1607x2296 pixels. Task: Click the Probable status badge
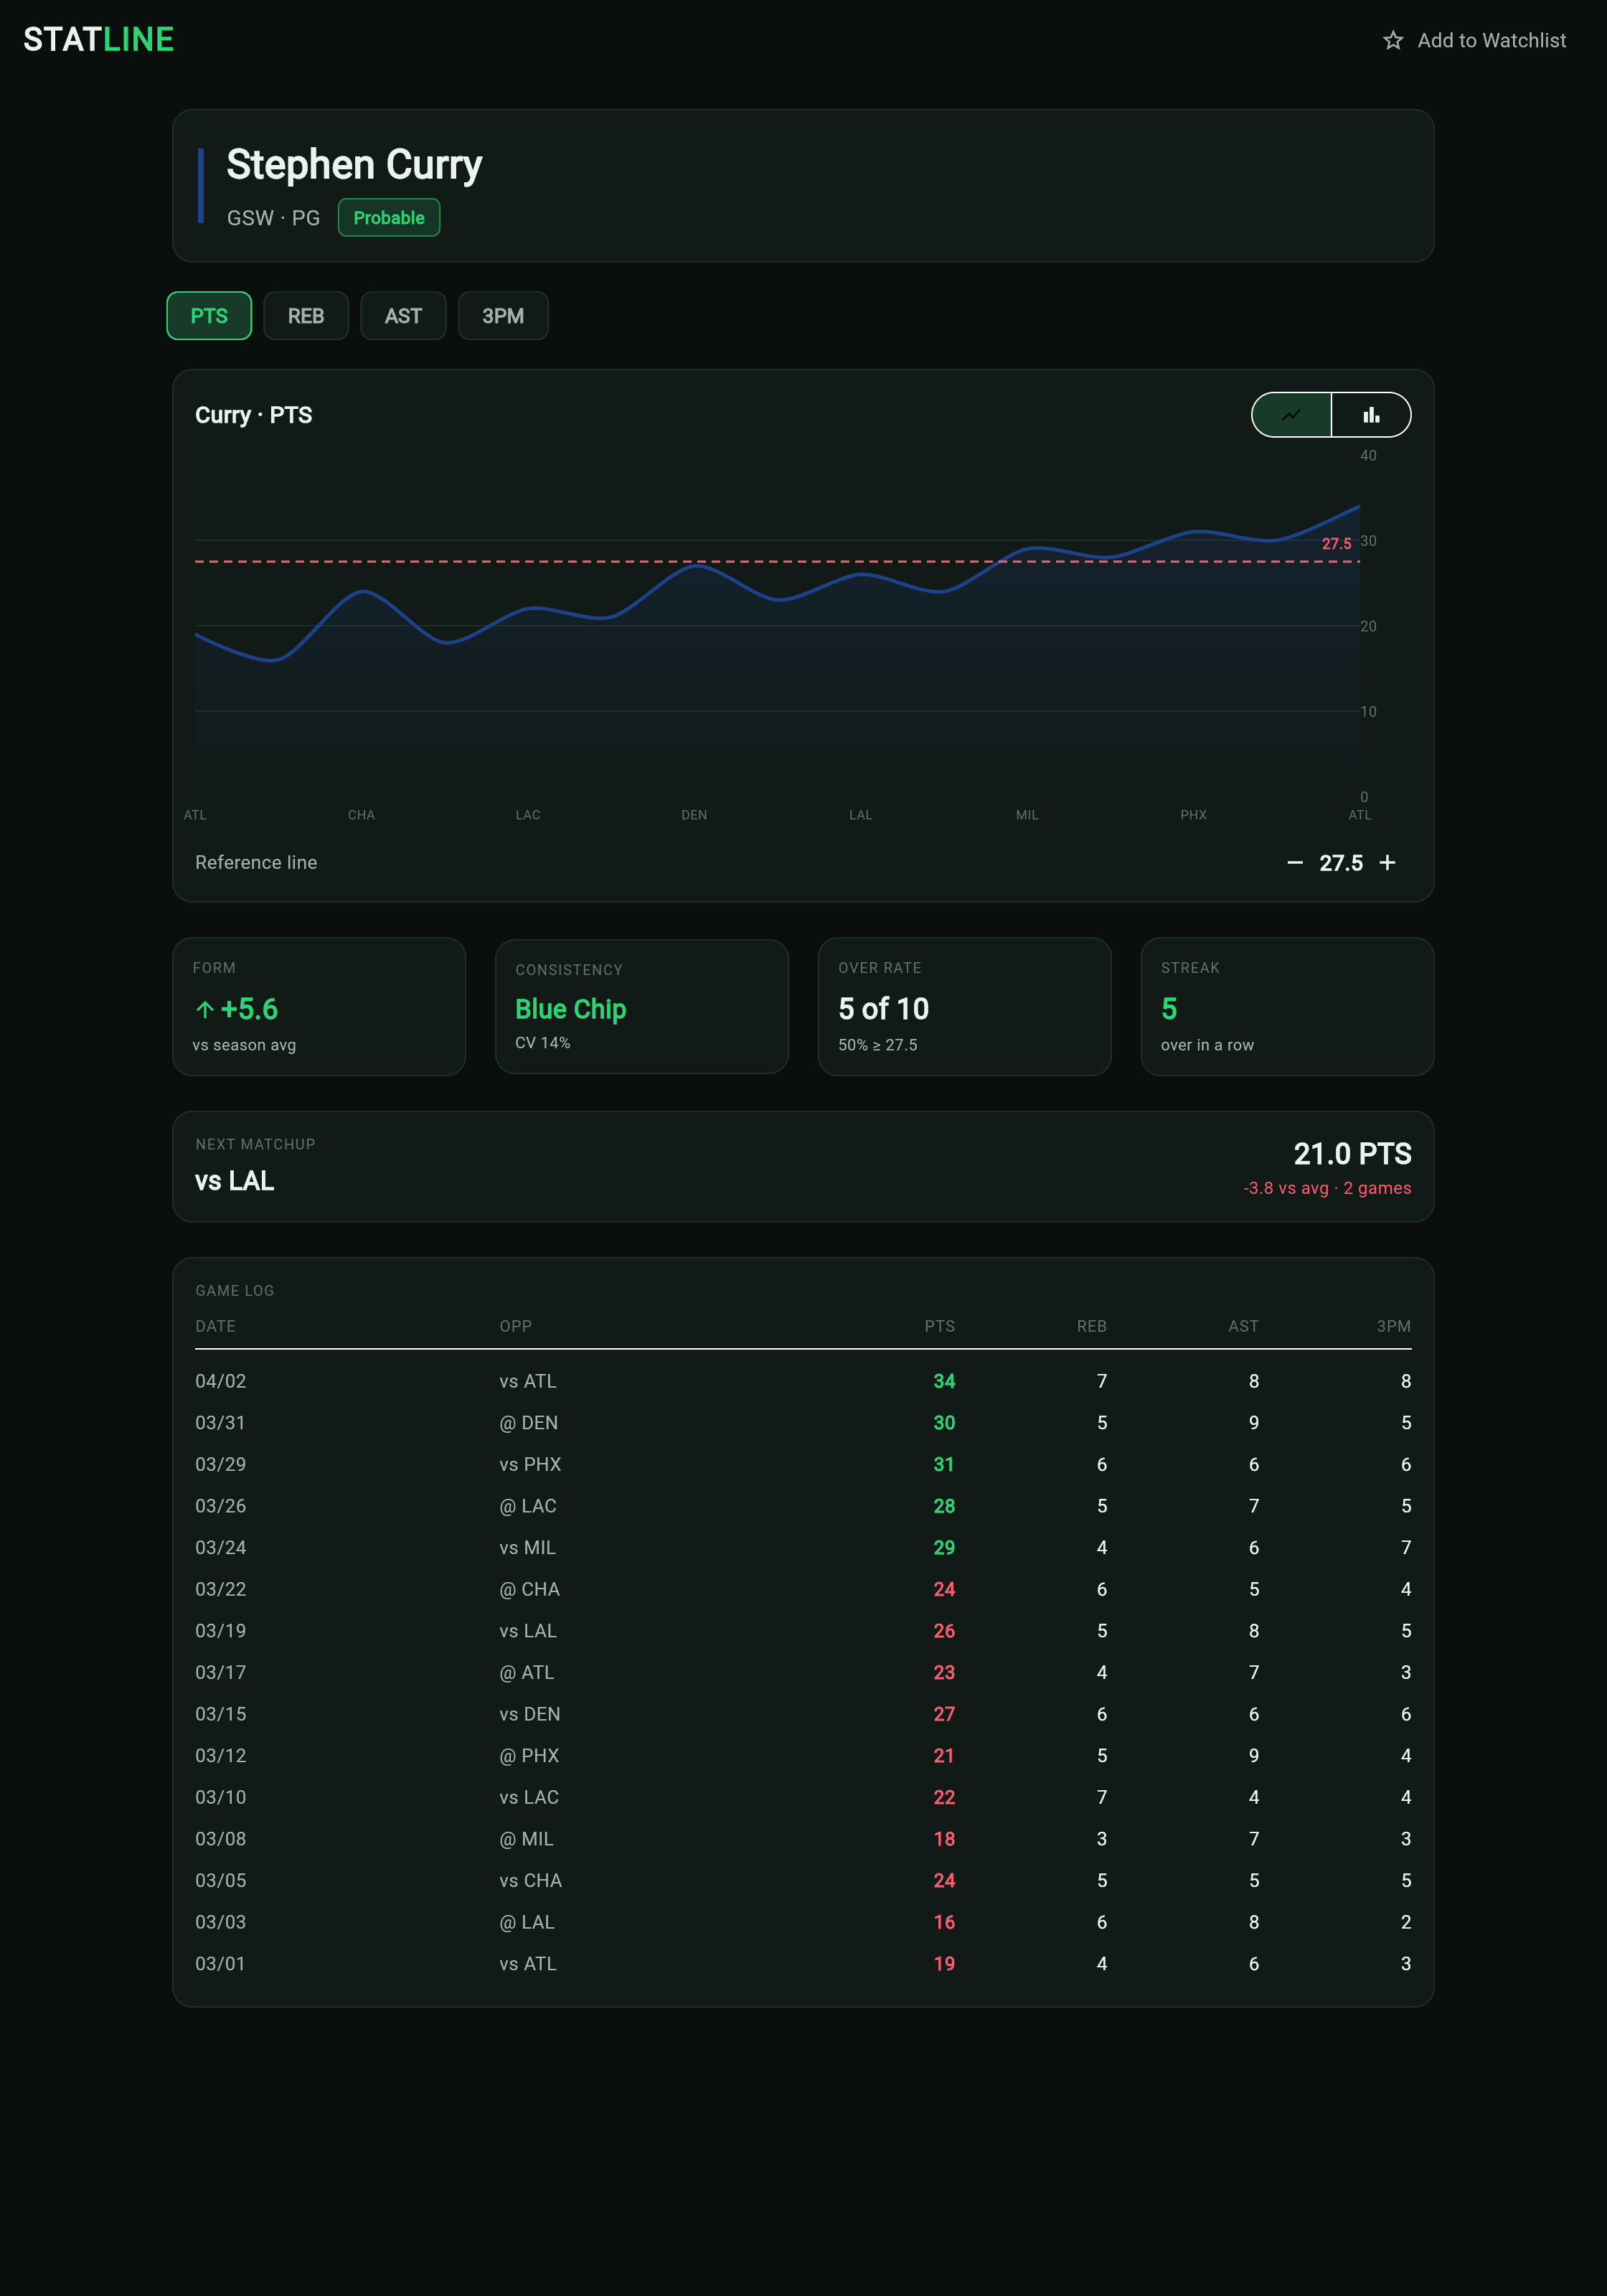[x=389, y=218]
